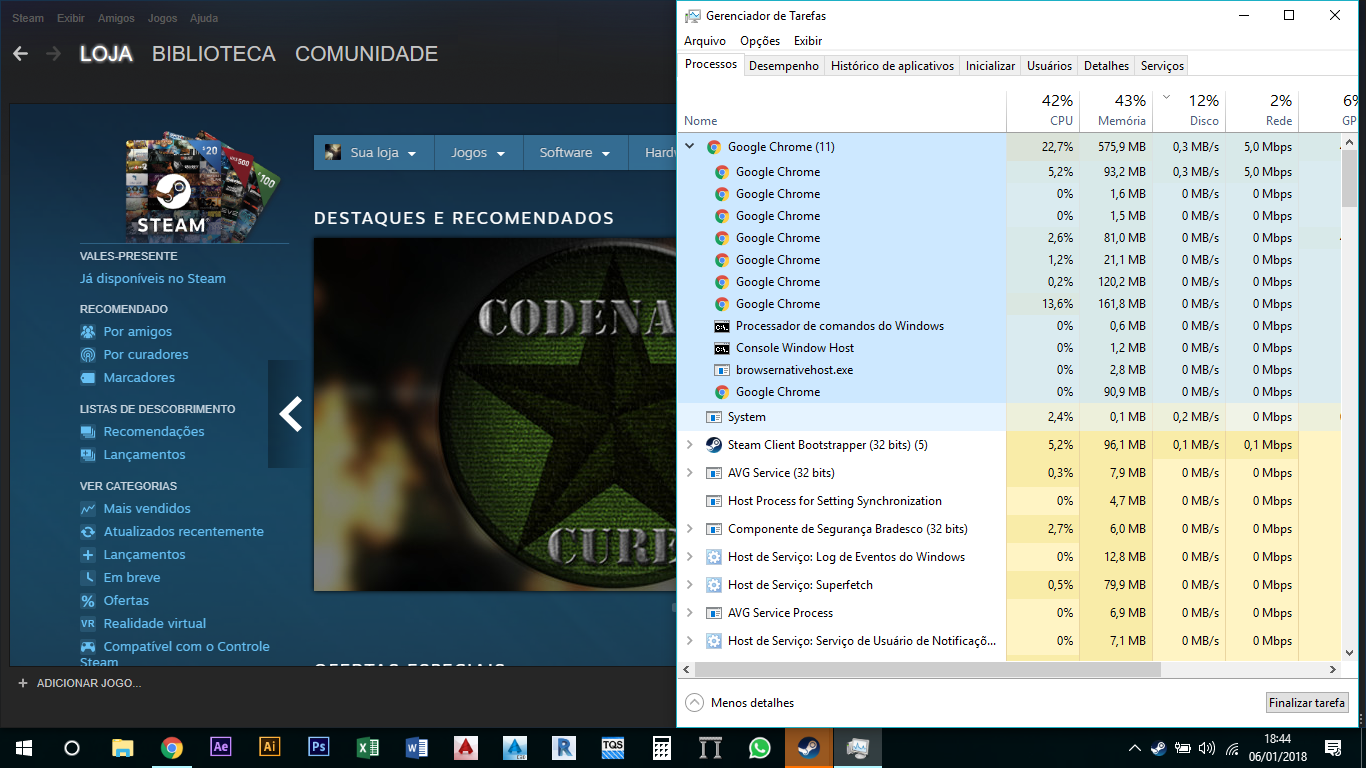Open Windows action center notifications
Viewport: 1366px width, 768px height.
[x=1333, y=748]
